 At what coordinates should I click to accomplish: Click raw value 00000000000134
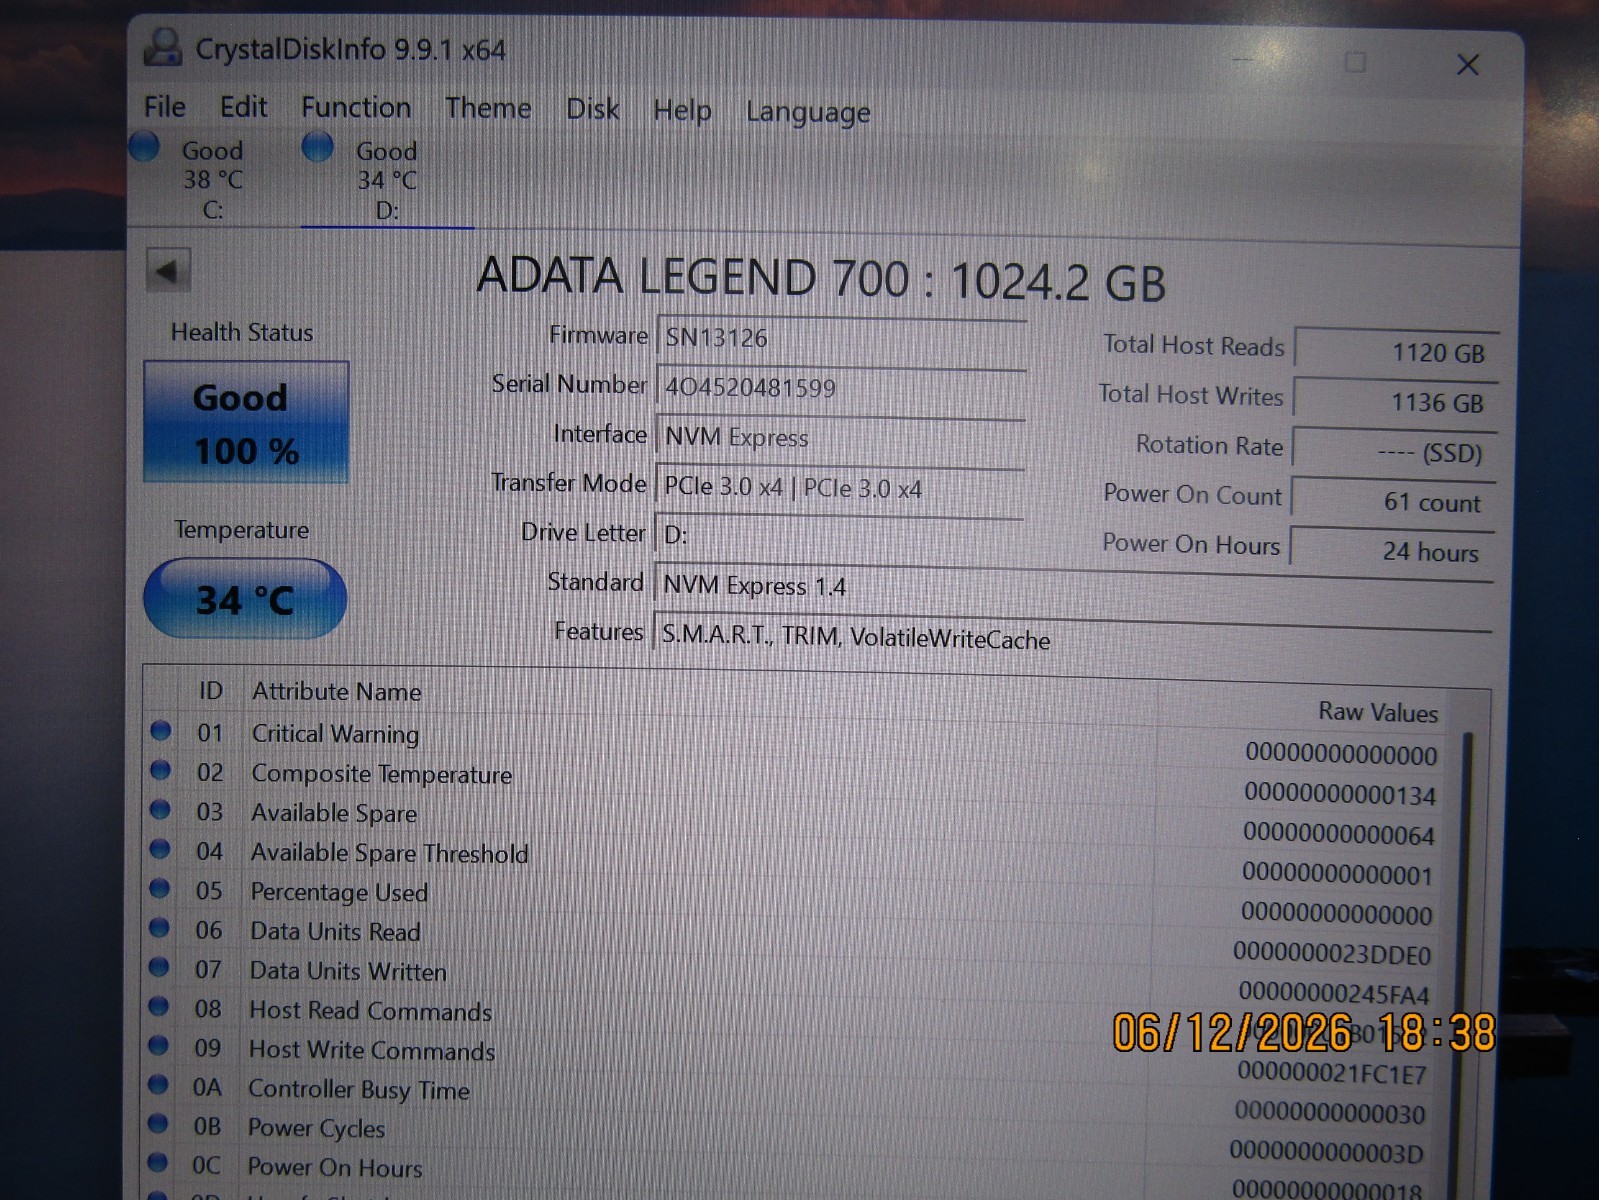(x=1340, y=794)
